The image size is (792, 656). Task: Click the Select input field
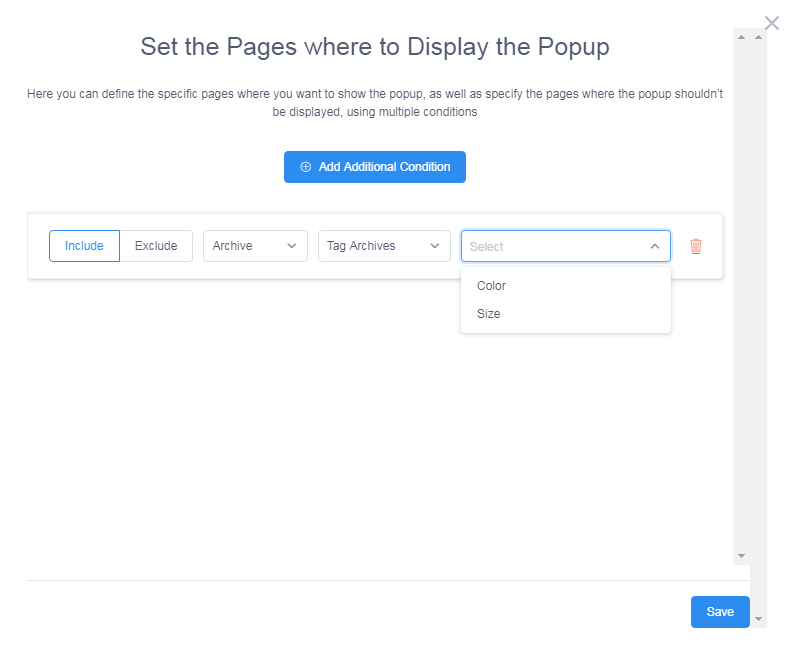566,246
